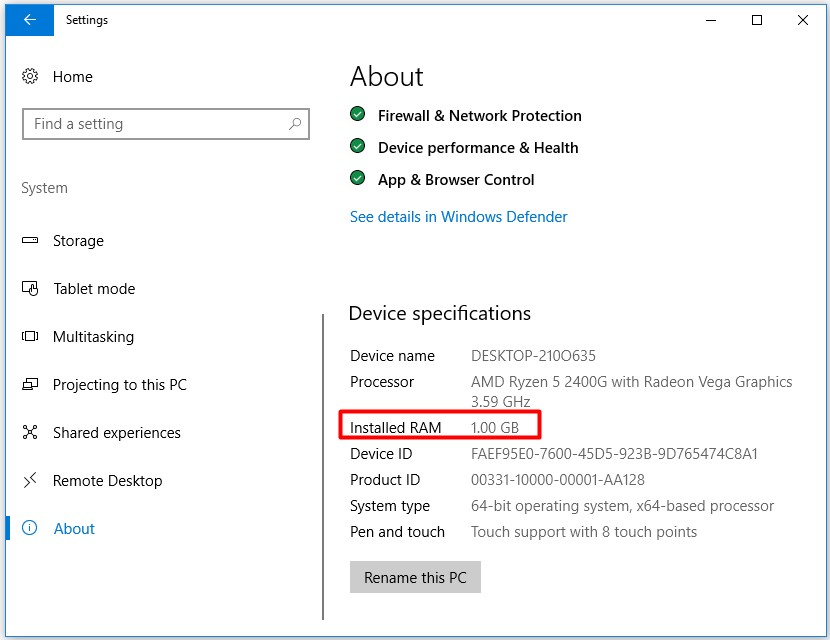Click the Remote Desktop icon
The image size is (830, 640).
click(x=30, y=481)
